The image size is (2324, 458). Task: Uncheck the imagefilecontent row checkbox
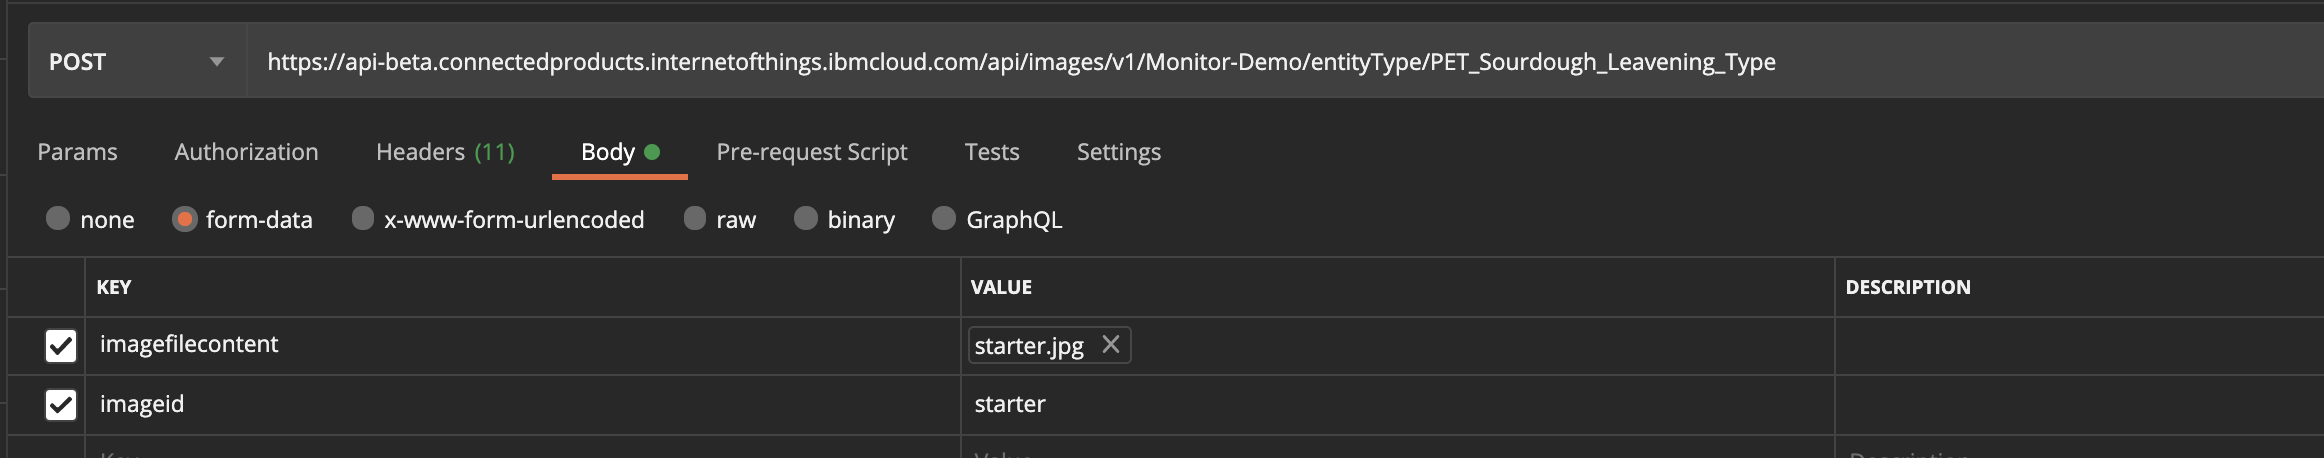[x=61, y=346]
